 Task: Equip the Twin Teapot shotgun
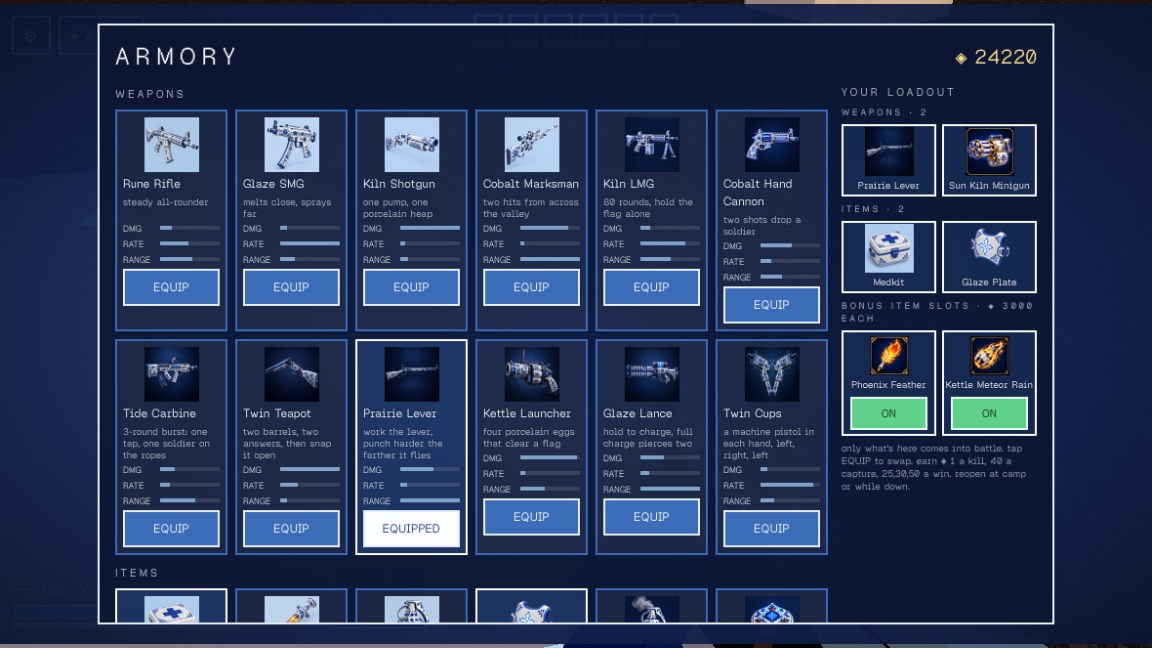[x=291, y=528]
